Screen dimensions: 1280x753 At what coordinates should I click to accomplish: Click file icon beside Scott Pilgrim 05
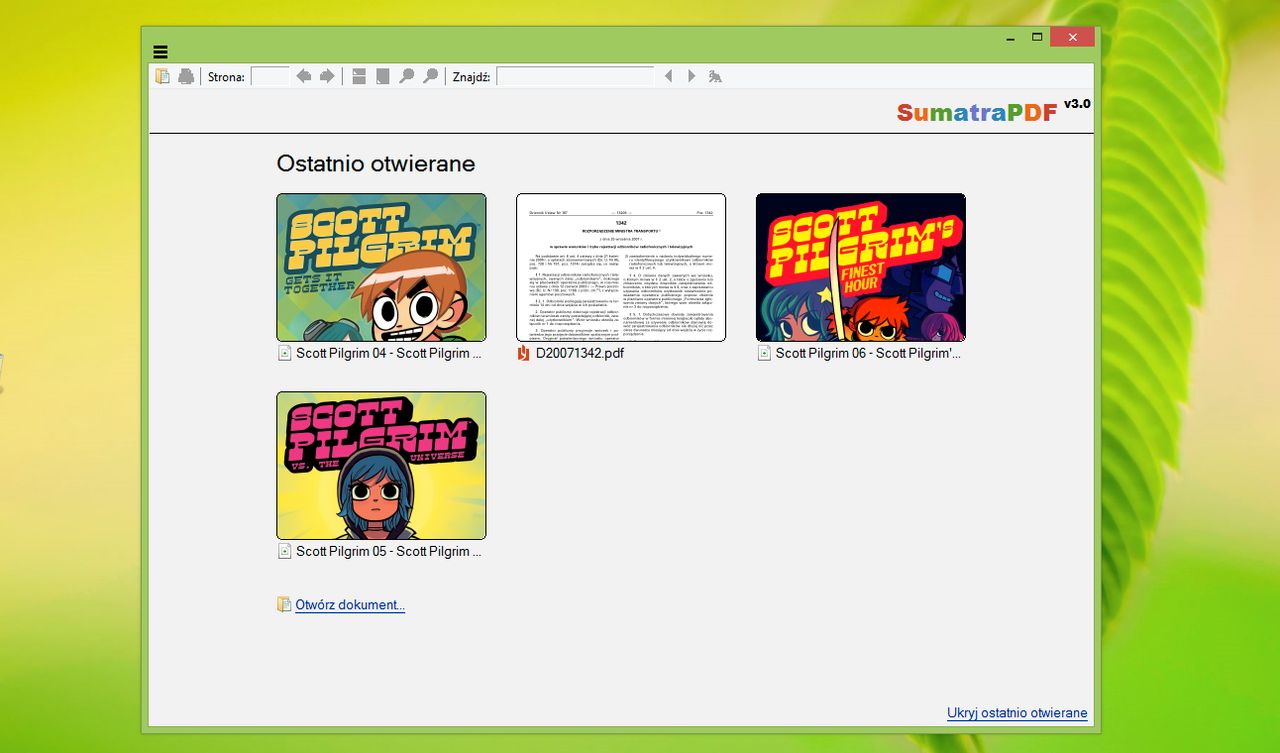pyautogui.click(x=285, y=551)
